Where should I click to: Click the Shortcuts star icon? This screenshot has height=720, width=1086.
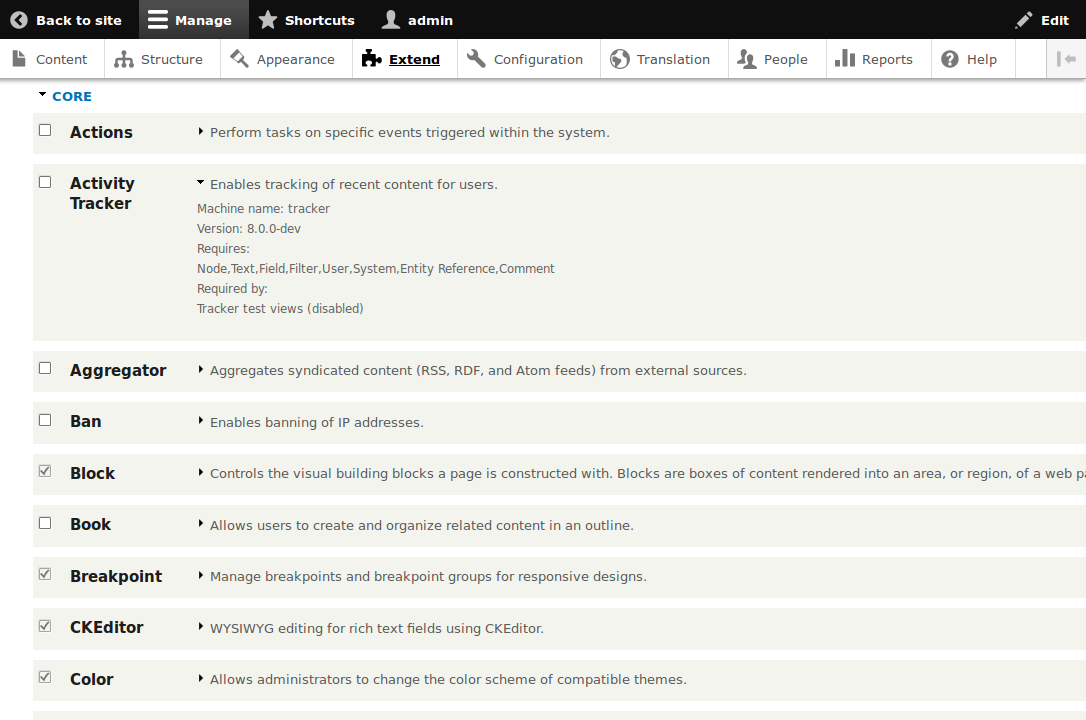coord(268,20)
